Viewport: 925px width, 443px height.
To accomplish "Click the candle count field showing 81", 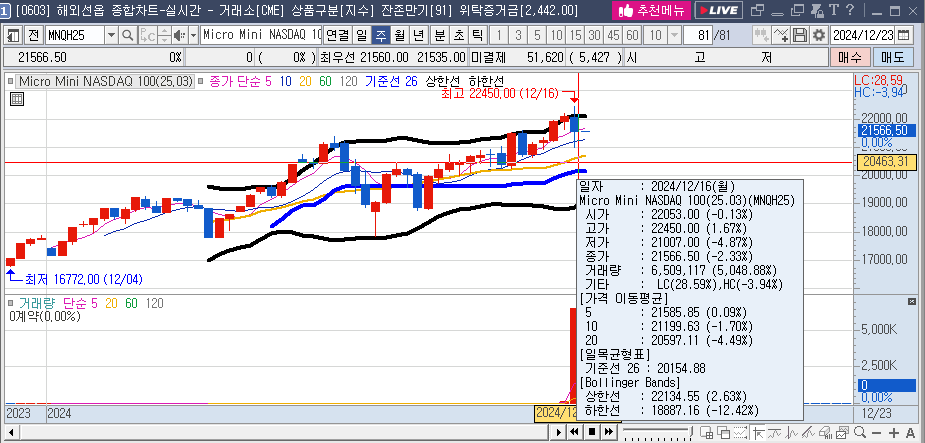I will click(698, 35).
